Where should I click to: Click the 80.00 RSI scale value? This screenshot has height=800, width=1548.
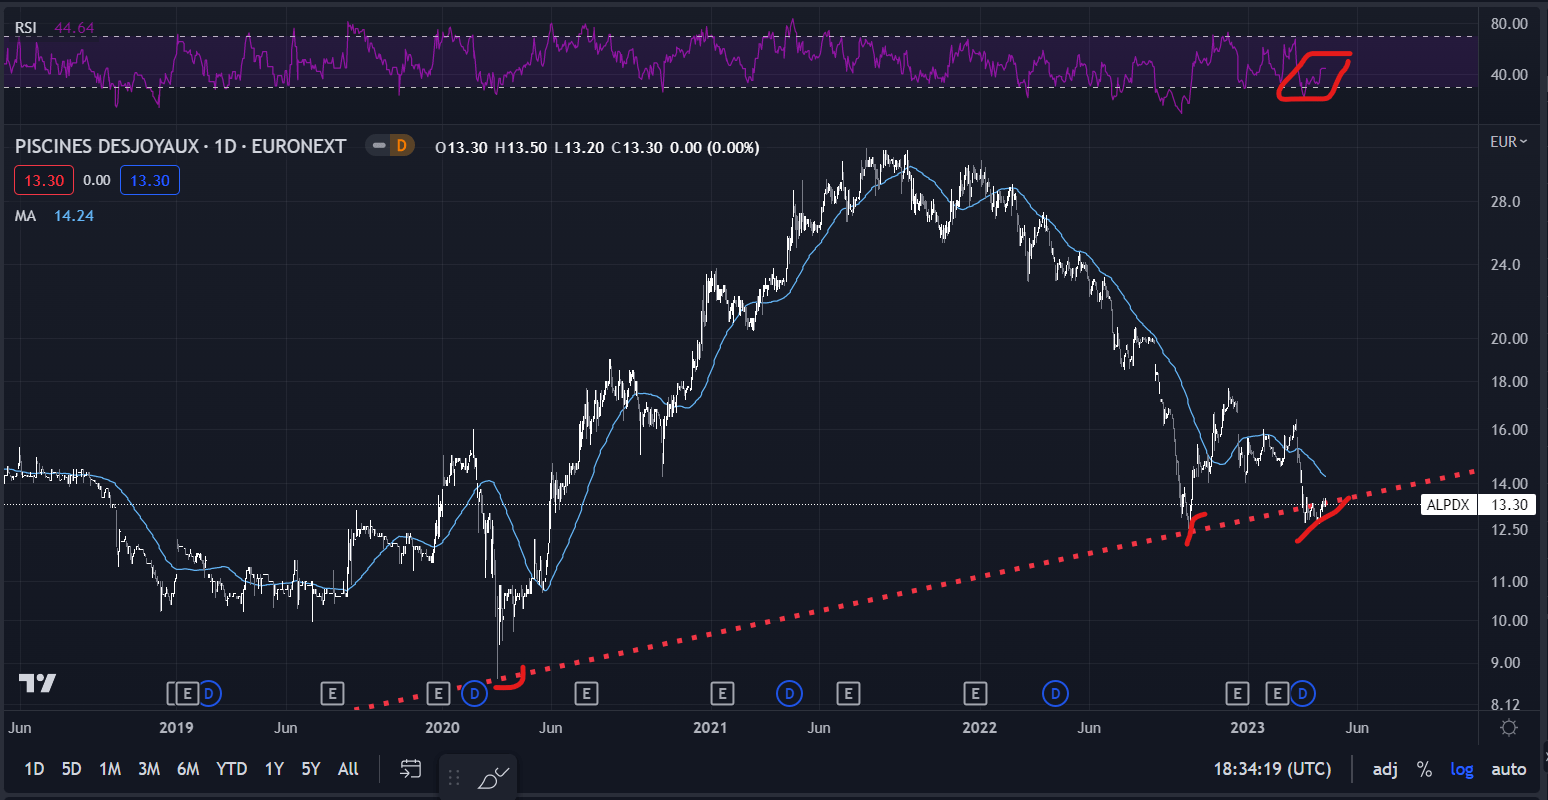(1508, 23)
